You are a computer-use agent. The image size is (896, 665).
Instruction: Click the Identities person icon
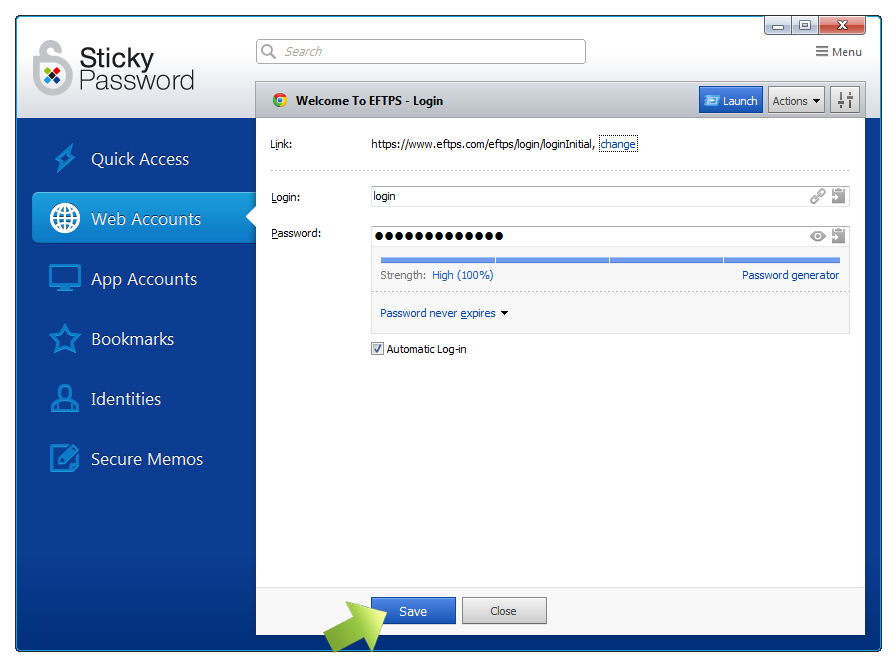click(x=65, y=398)
